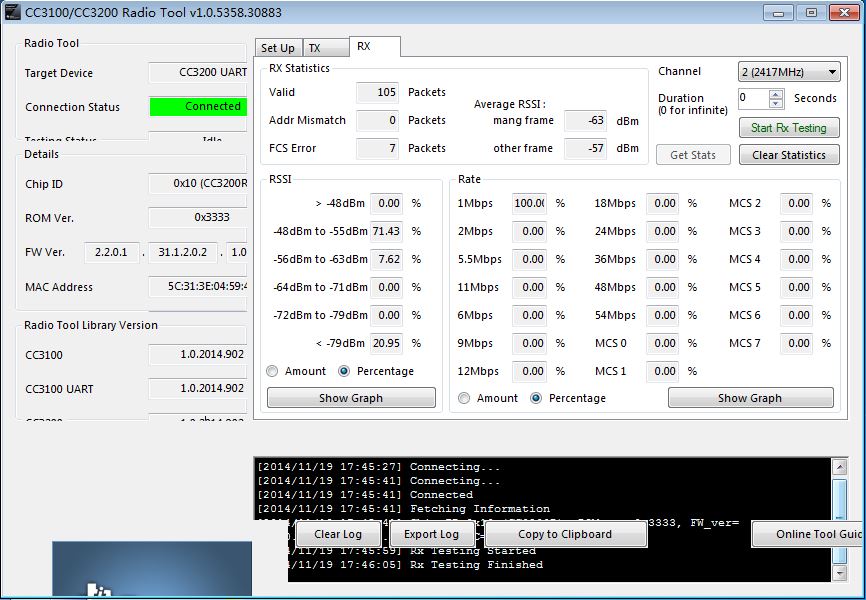Click the green Connected status field
The image size is (866, 600).
coord(198,106)
